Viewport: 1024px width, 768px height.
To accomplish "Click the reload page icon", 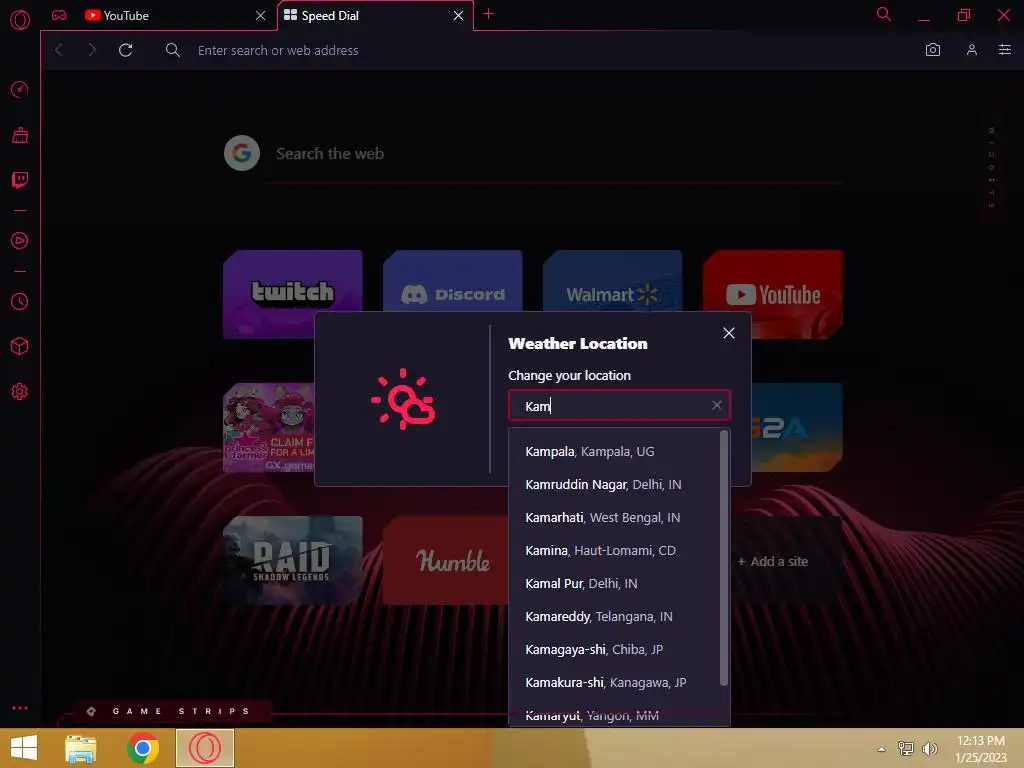I will tap(125, 50).
